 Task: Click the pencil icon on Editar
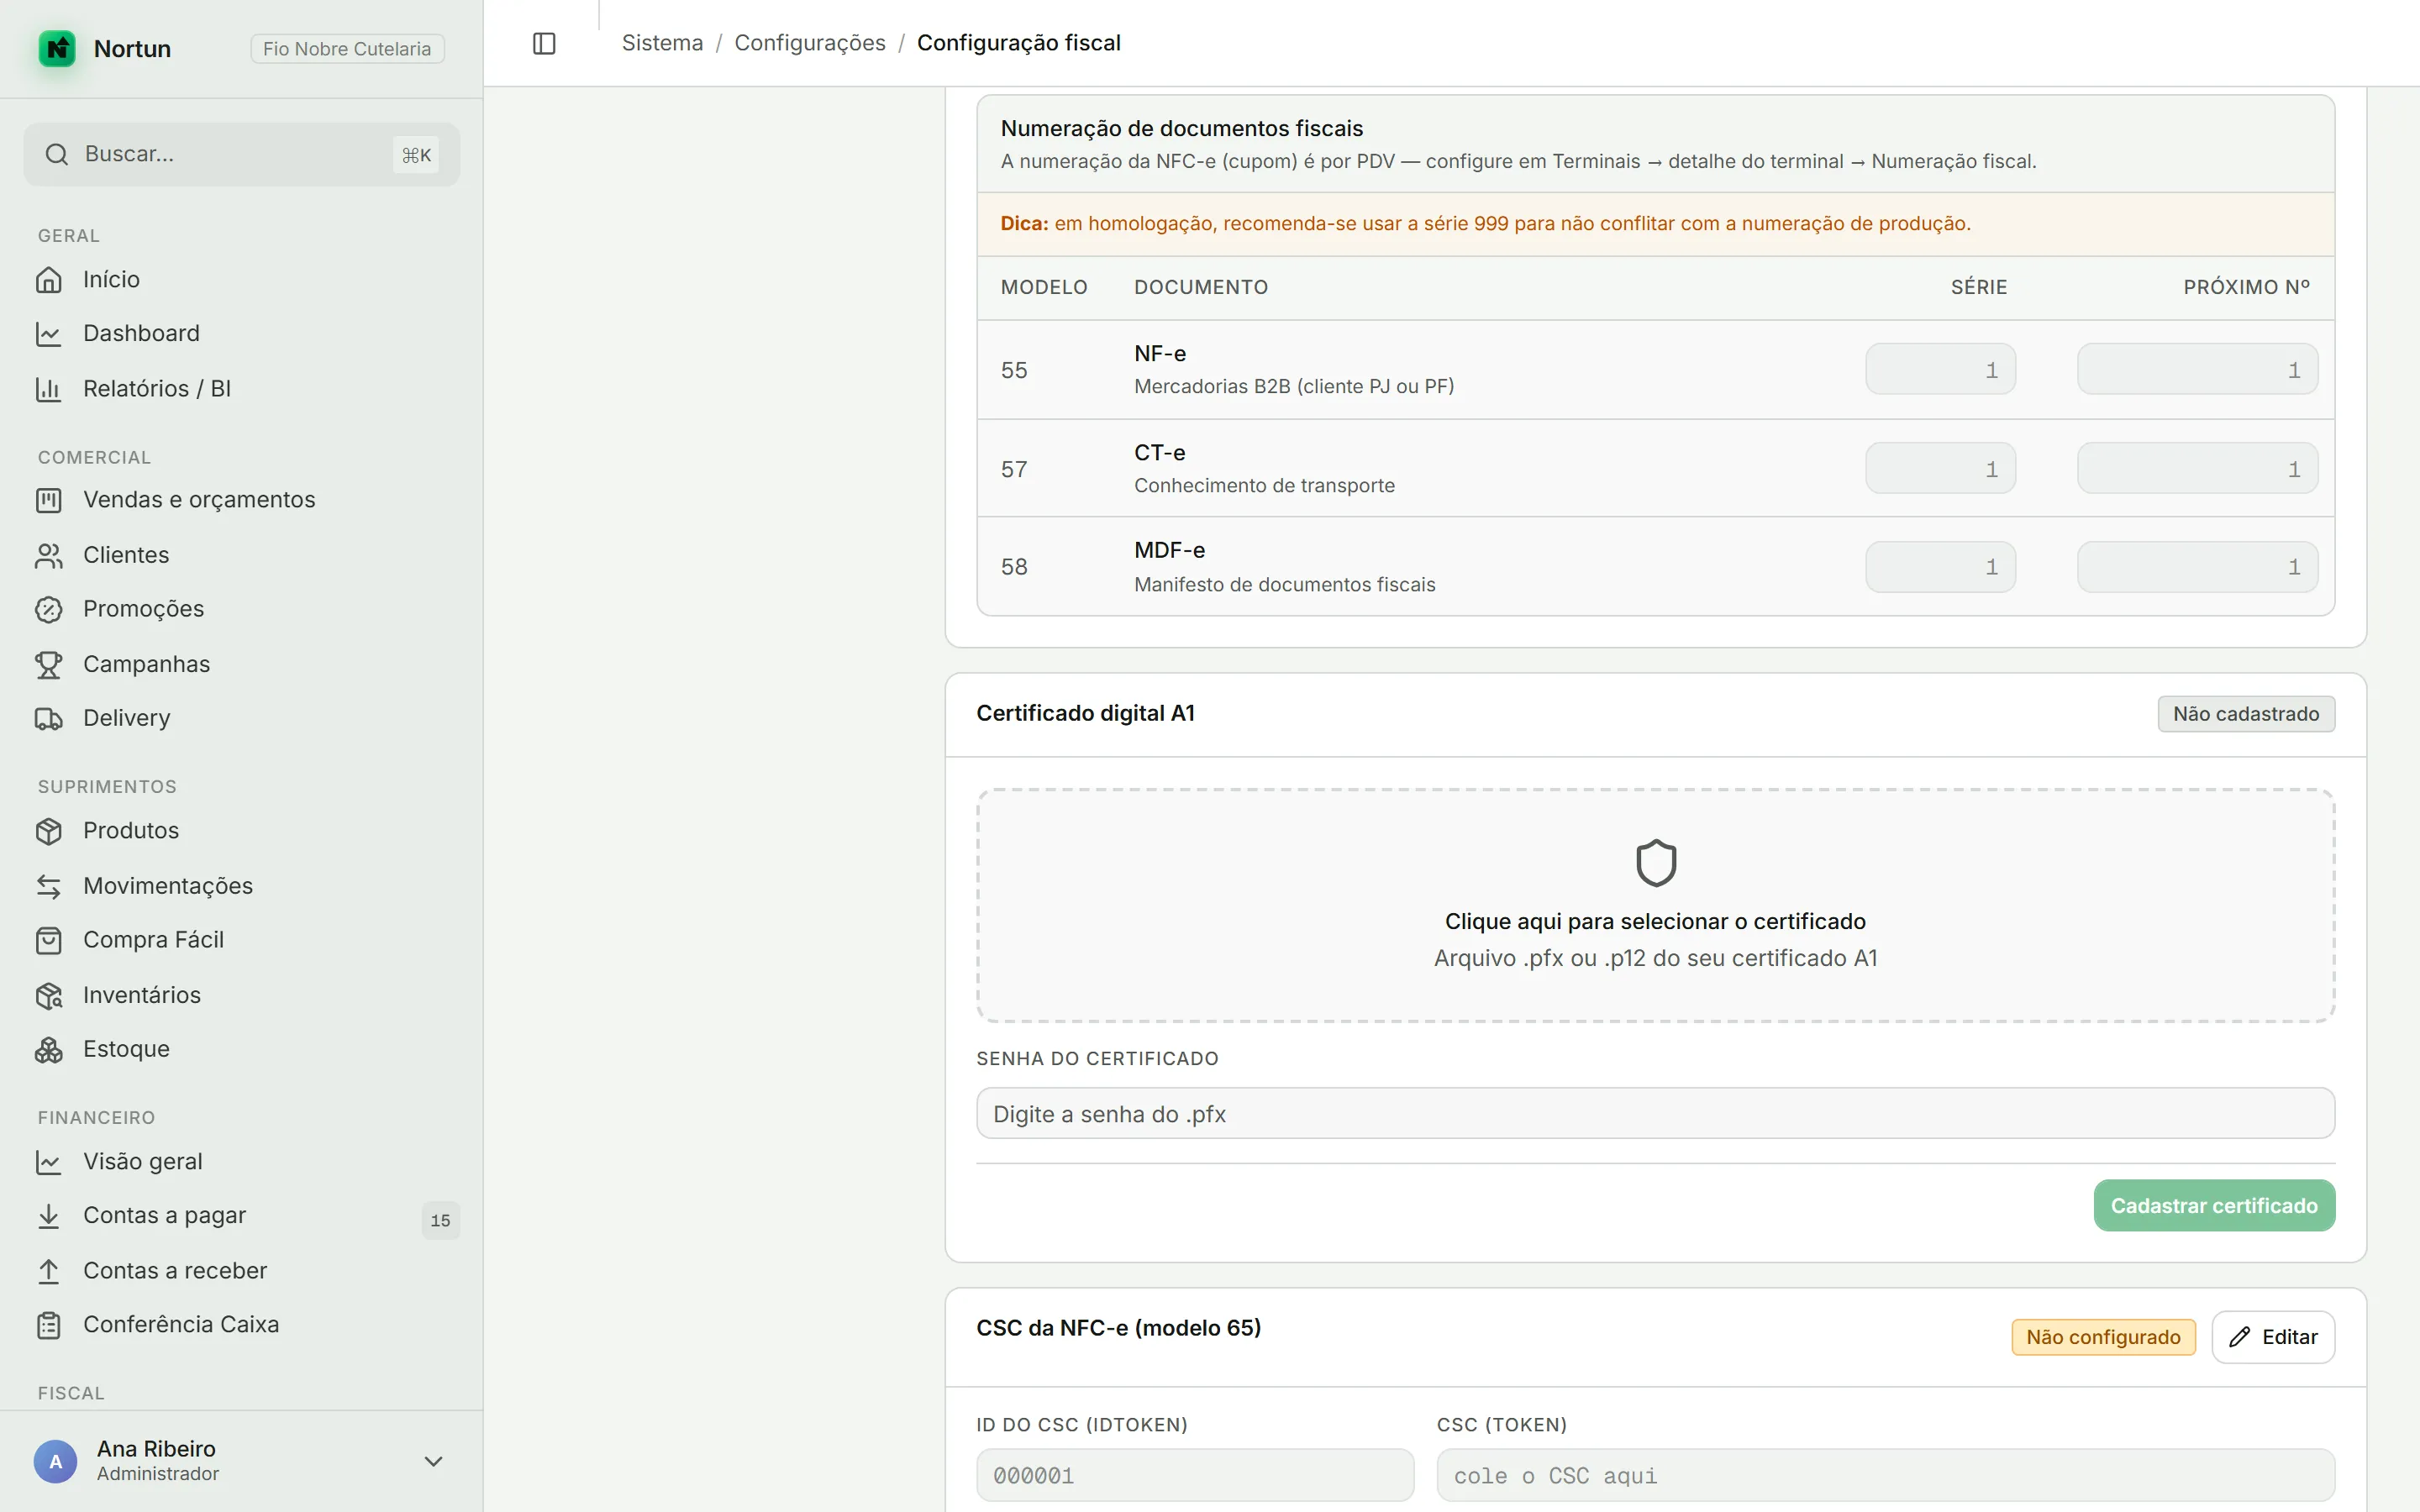pos(2240,1337)
